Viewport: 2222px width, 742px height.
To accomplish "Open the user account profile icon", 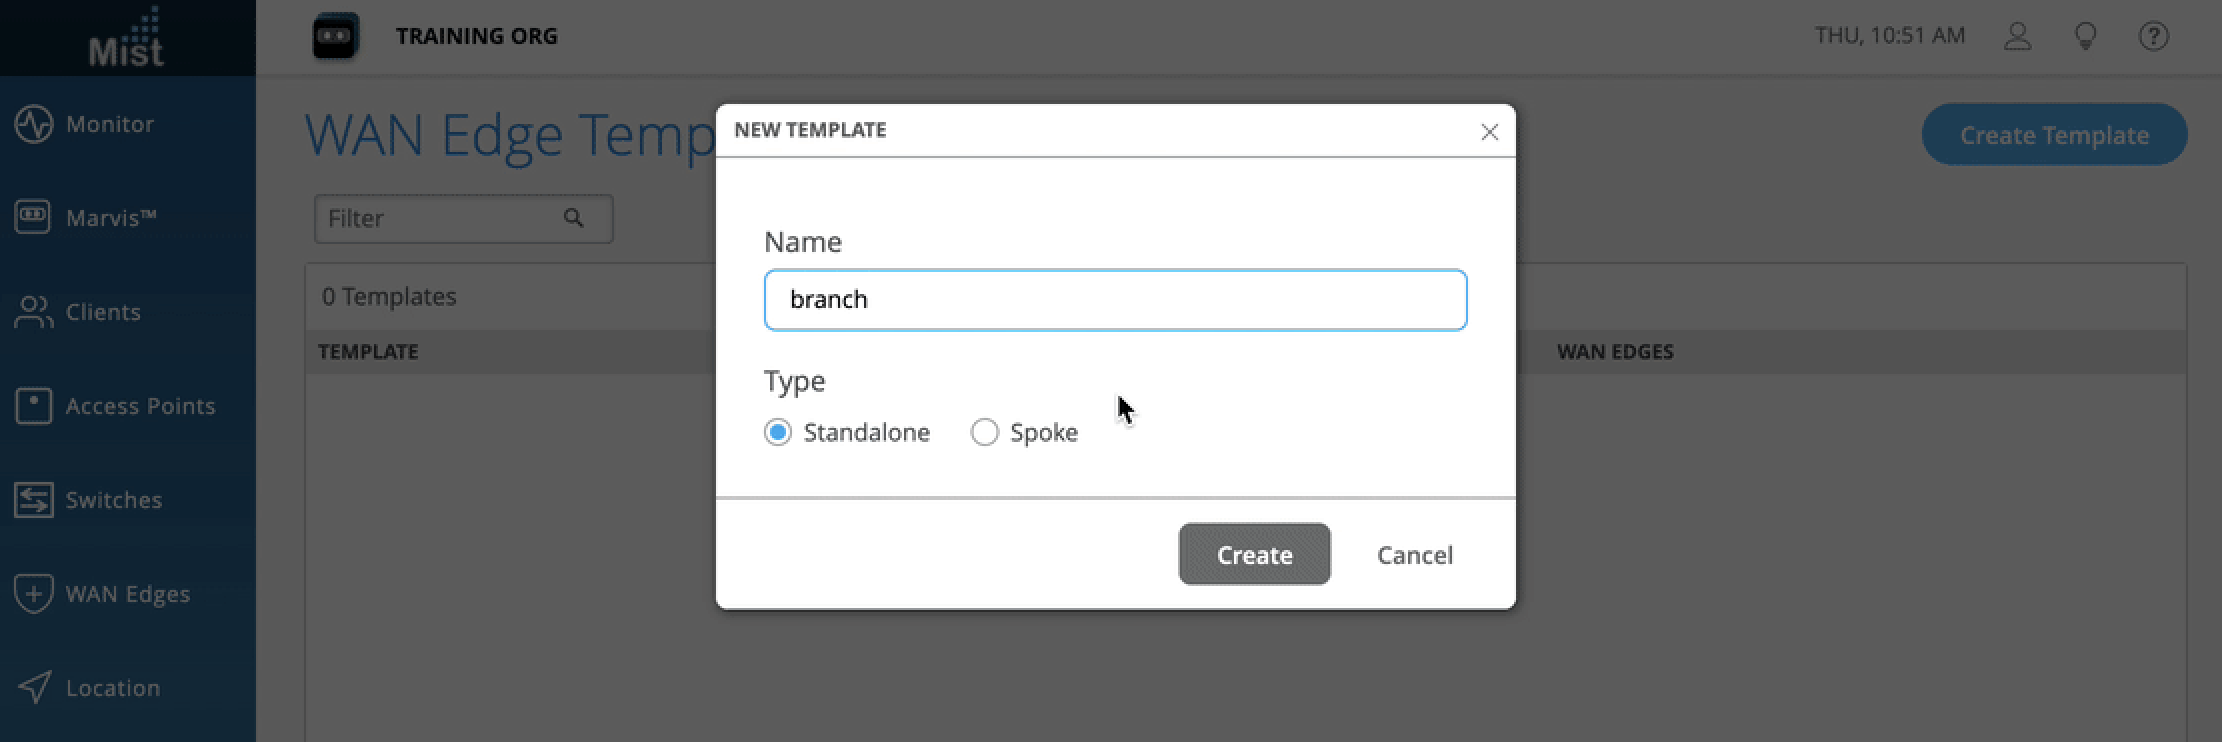I will pyautogui.click(x=2017, y=37).
